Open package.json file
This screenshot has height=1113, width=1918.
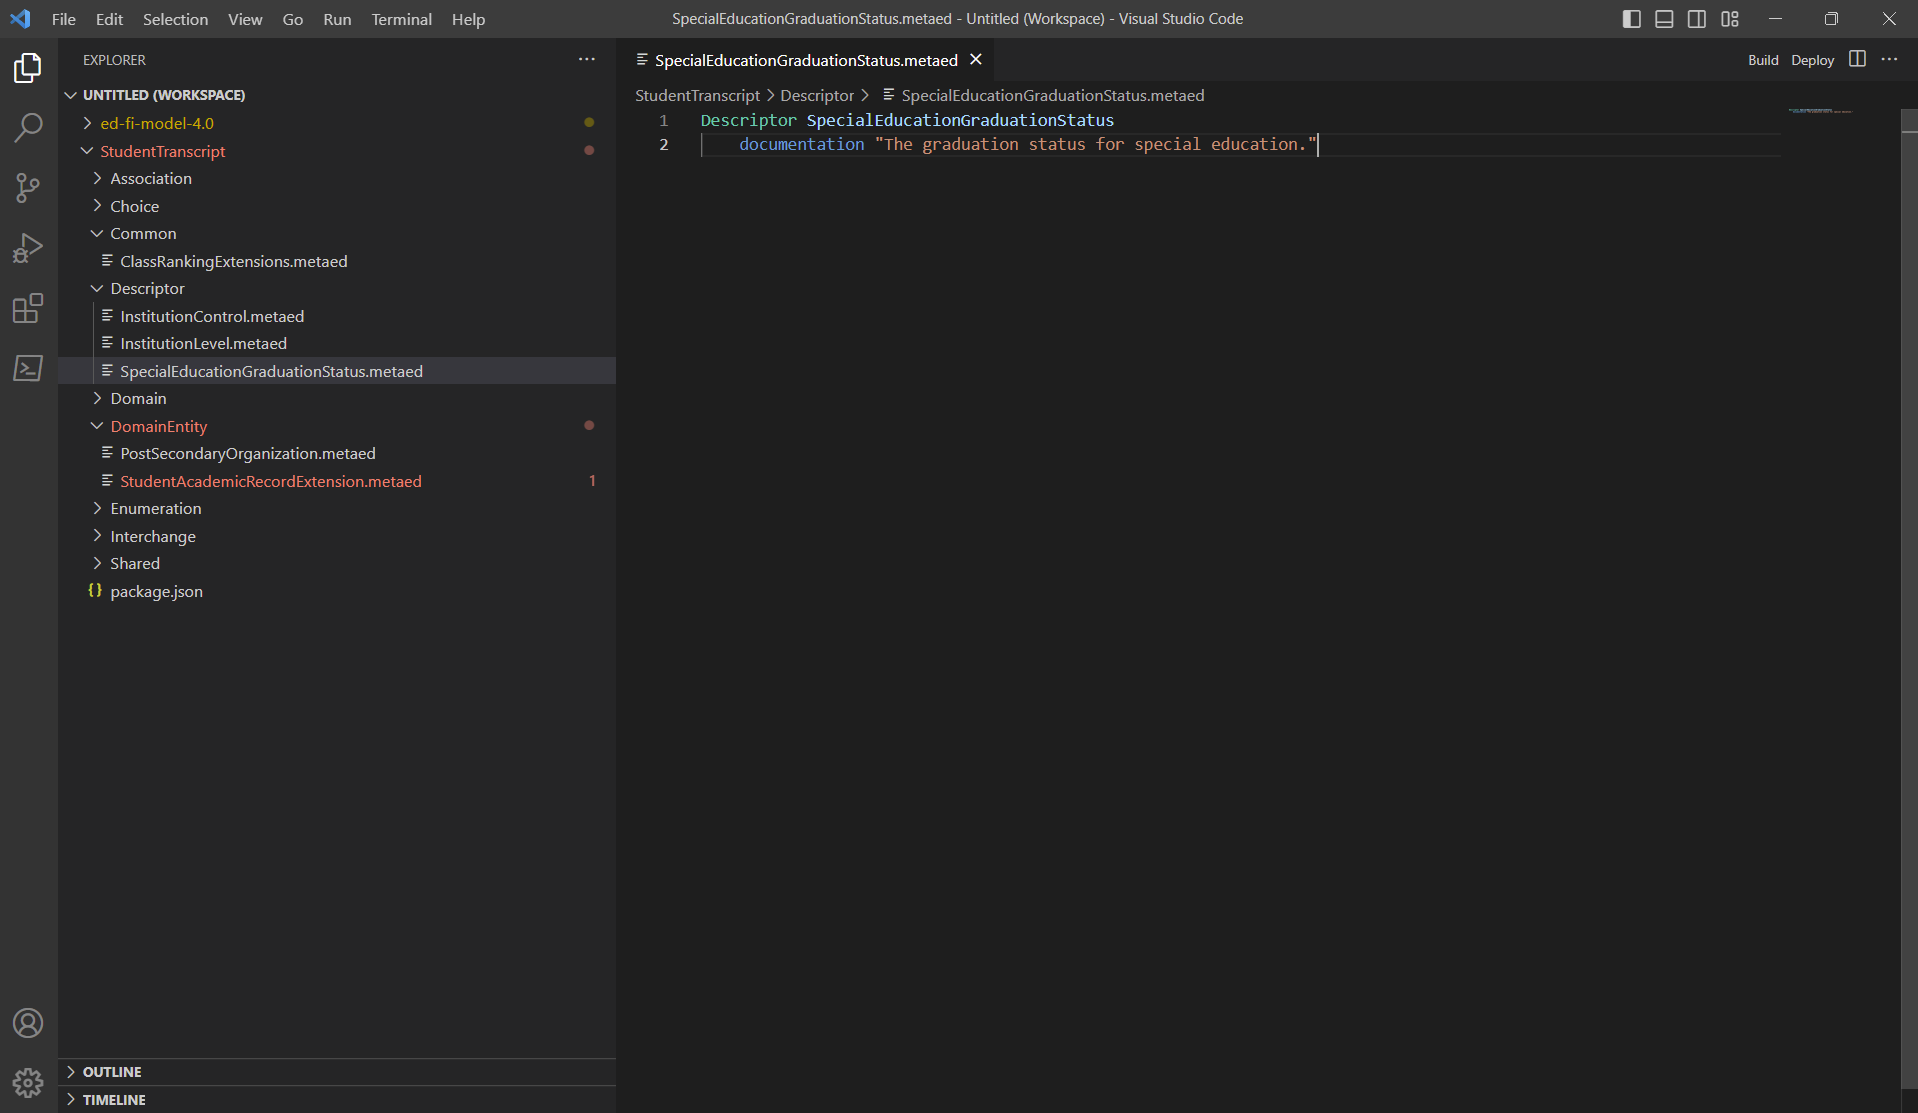[156, 591]
